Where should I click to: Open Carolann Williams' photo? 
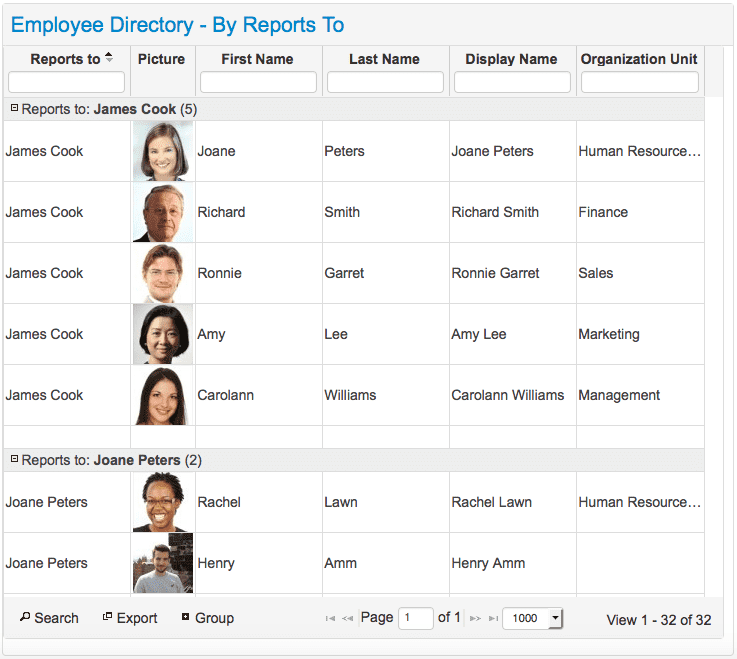(x=163, y=395)
